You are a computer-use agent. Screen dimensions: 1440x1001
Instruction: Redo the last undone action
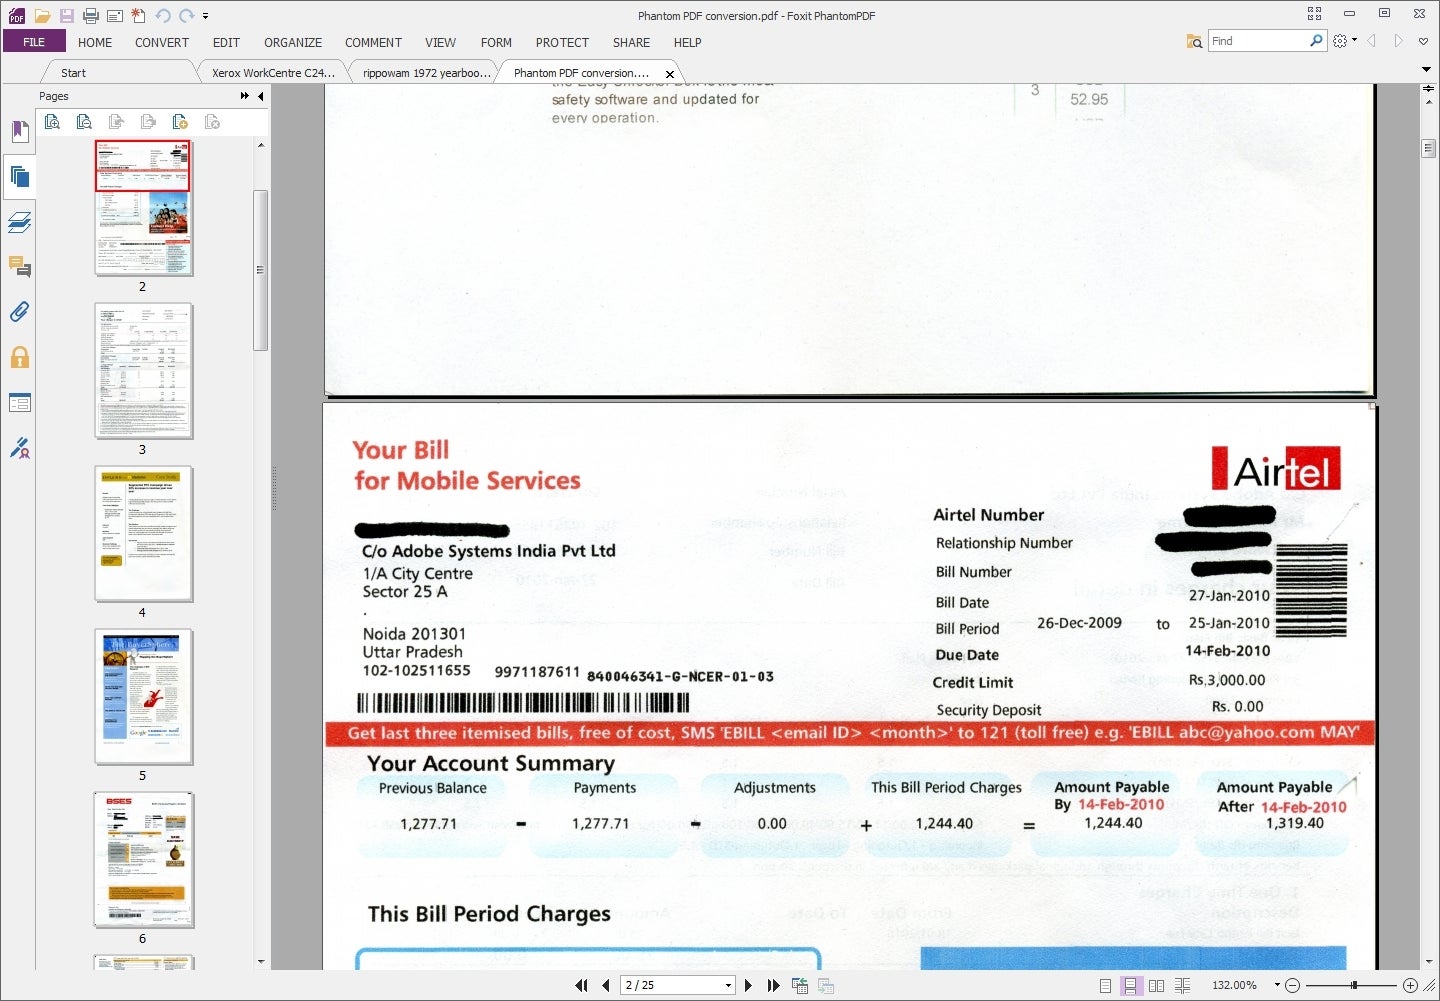186,16
